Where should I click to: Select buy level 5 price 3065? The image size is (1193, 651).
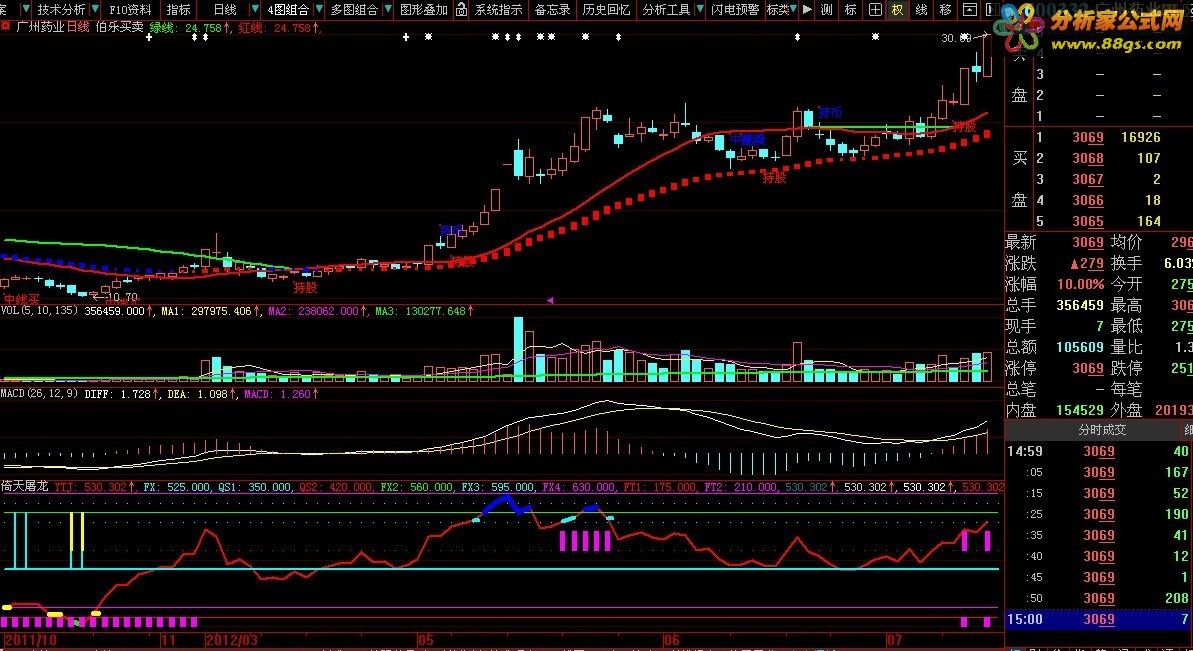click(x=1087, y=221)
